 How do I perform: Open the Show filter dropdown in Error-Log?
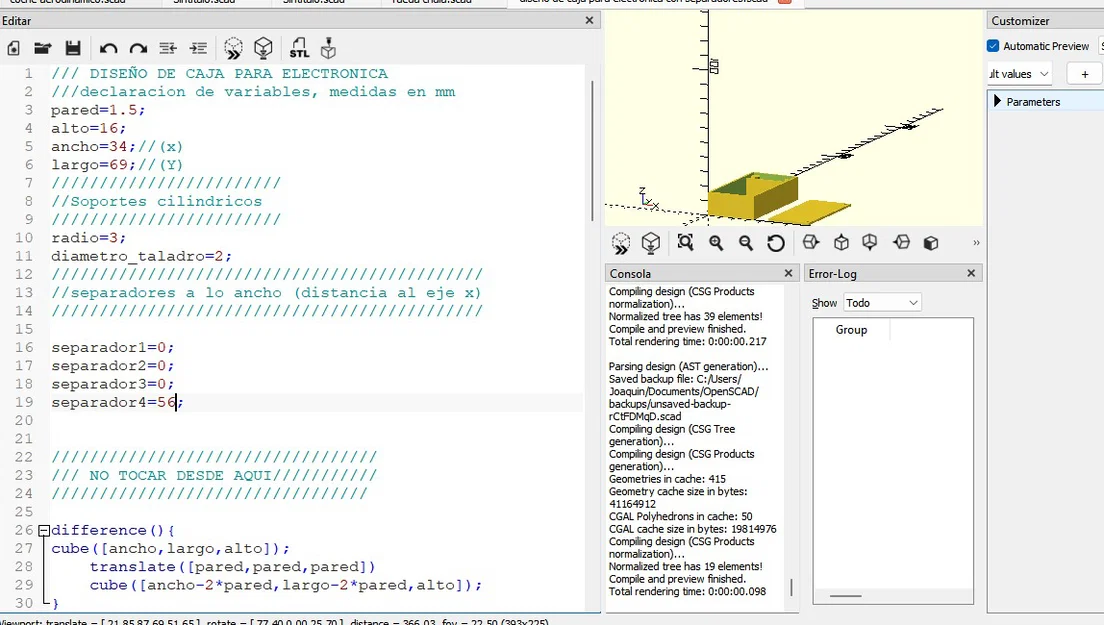(882, 303)
